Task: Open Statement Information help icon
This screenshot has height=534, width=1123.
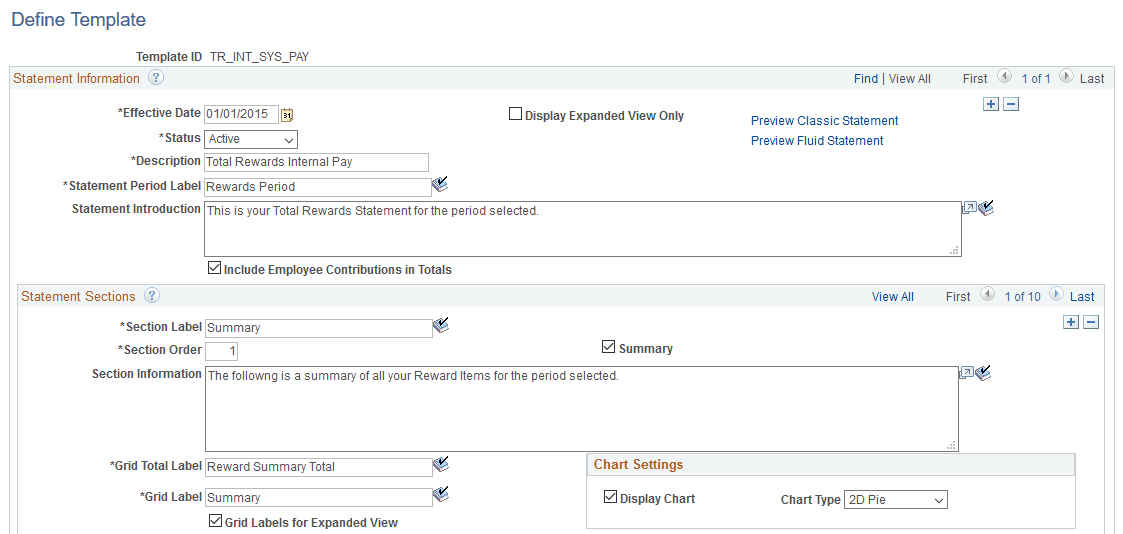Action: click(155, 78)
